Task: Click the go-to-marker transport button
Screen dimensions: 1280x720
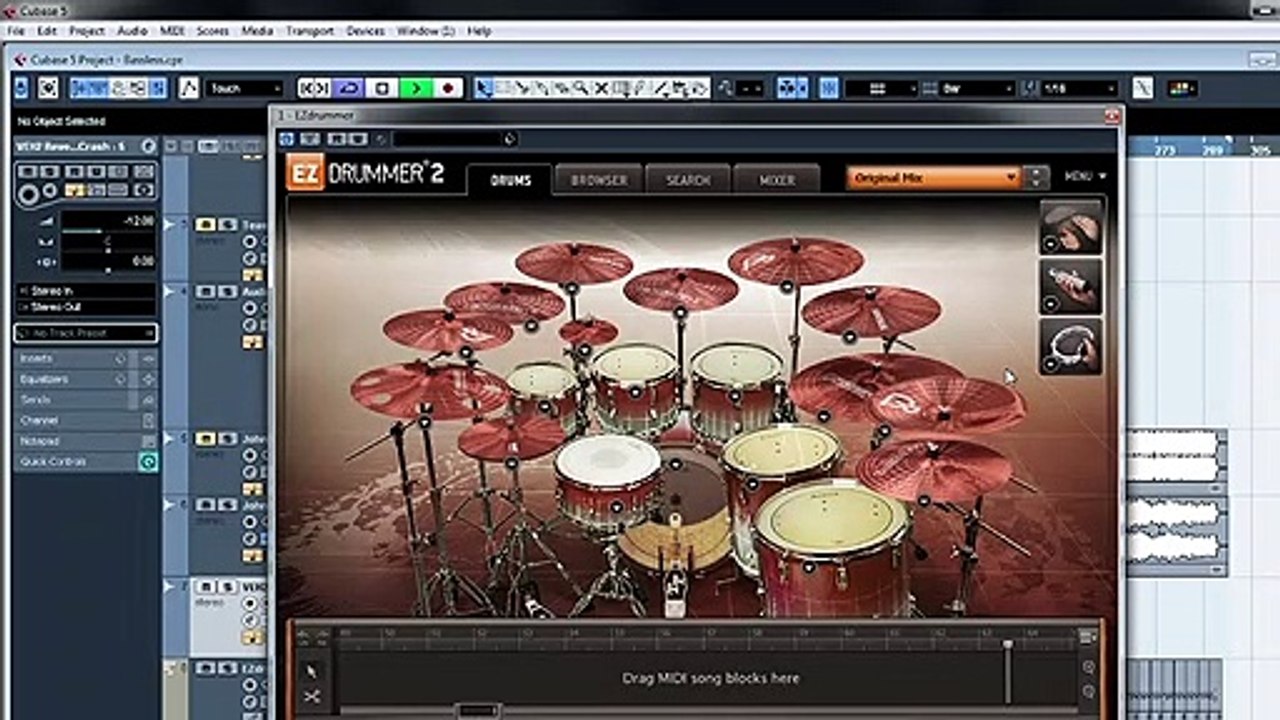Action: tap(314, 88)
